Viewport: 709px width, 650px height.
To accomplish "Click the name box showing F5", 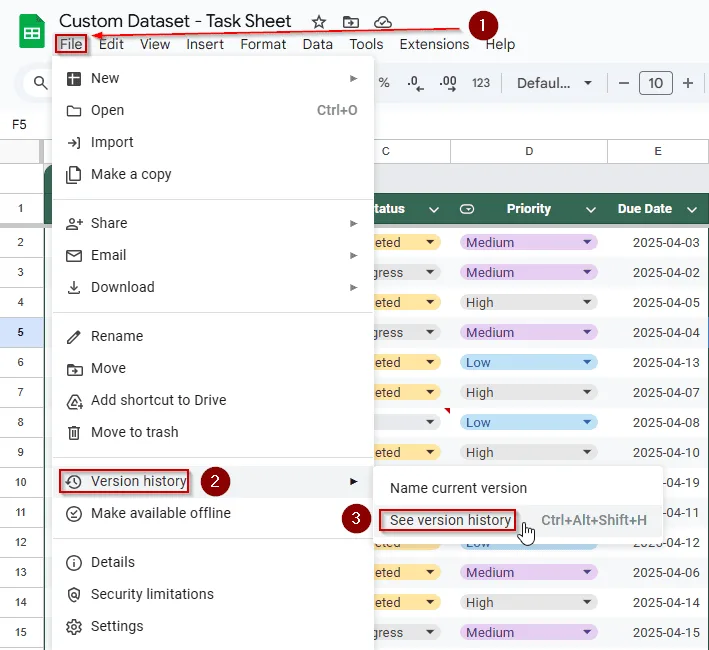I will pyautogui.click(x=19, y=124).
